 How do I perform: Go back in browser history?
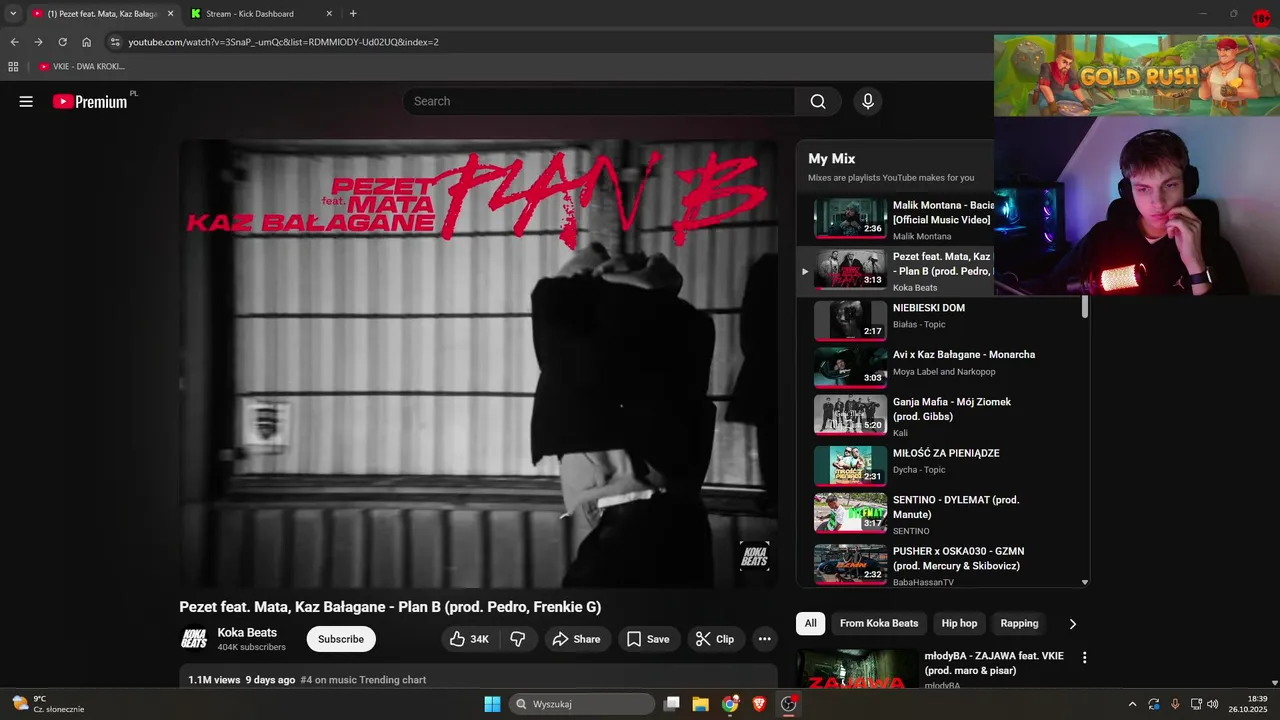[14, 42]
